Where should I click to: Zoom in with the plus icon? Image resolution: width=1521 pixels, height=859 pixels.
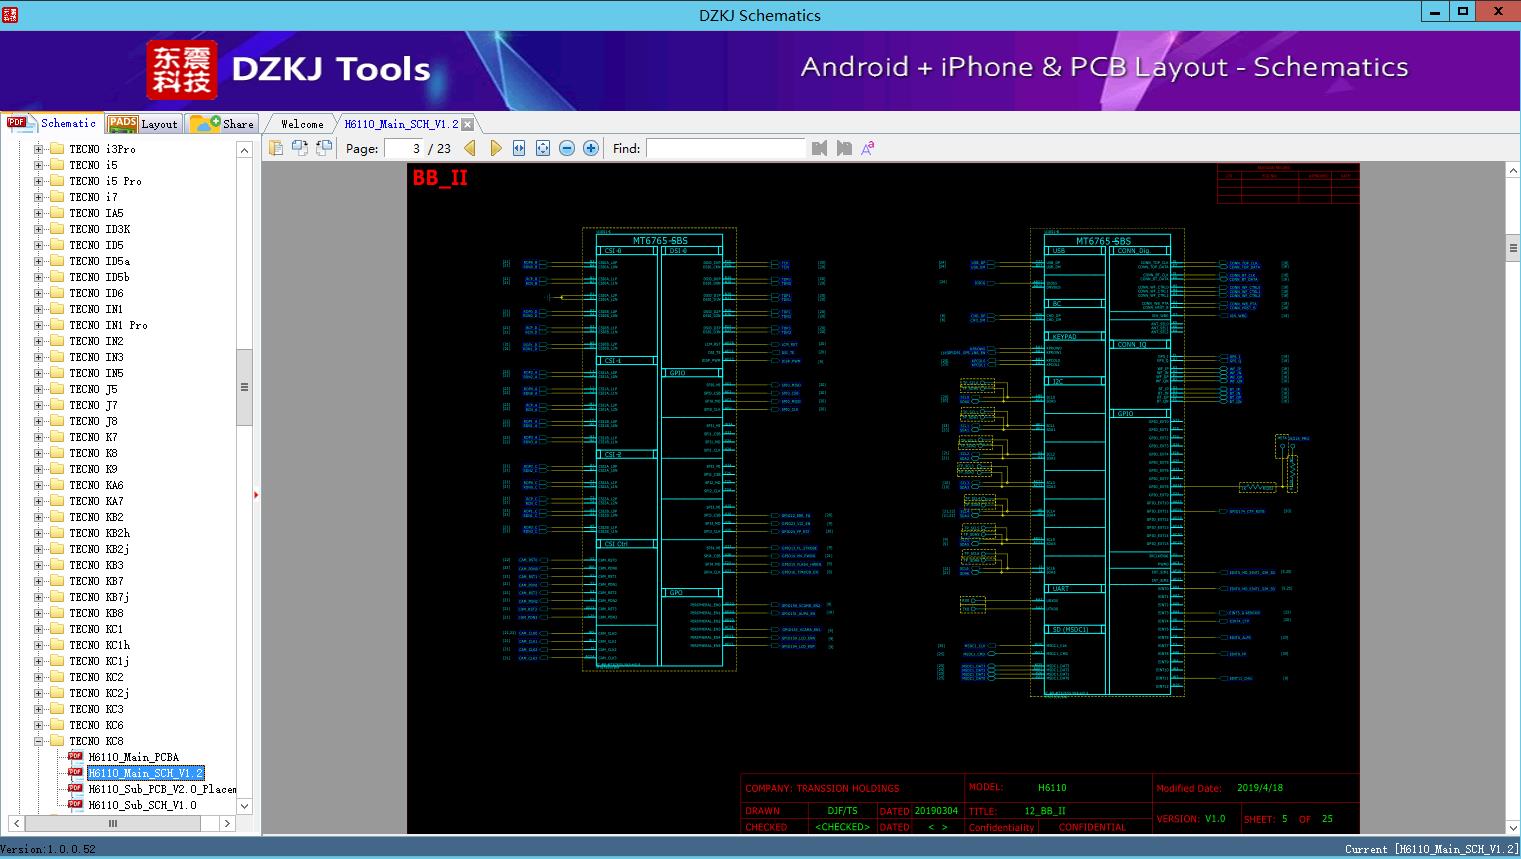click(x=591, y=148)
